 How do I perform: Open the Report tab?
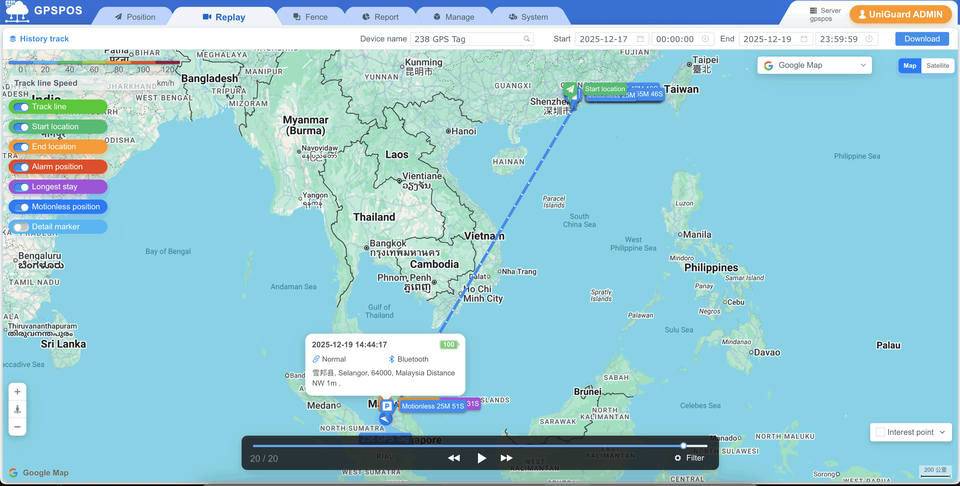380,17
